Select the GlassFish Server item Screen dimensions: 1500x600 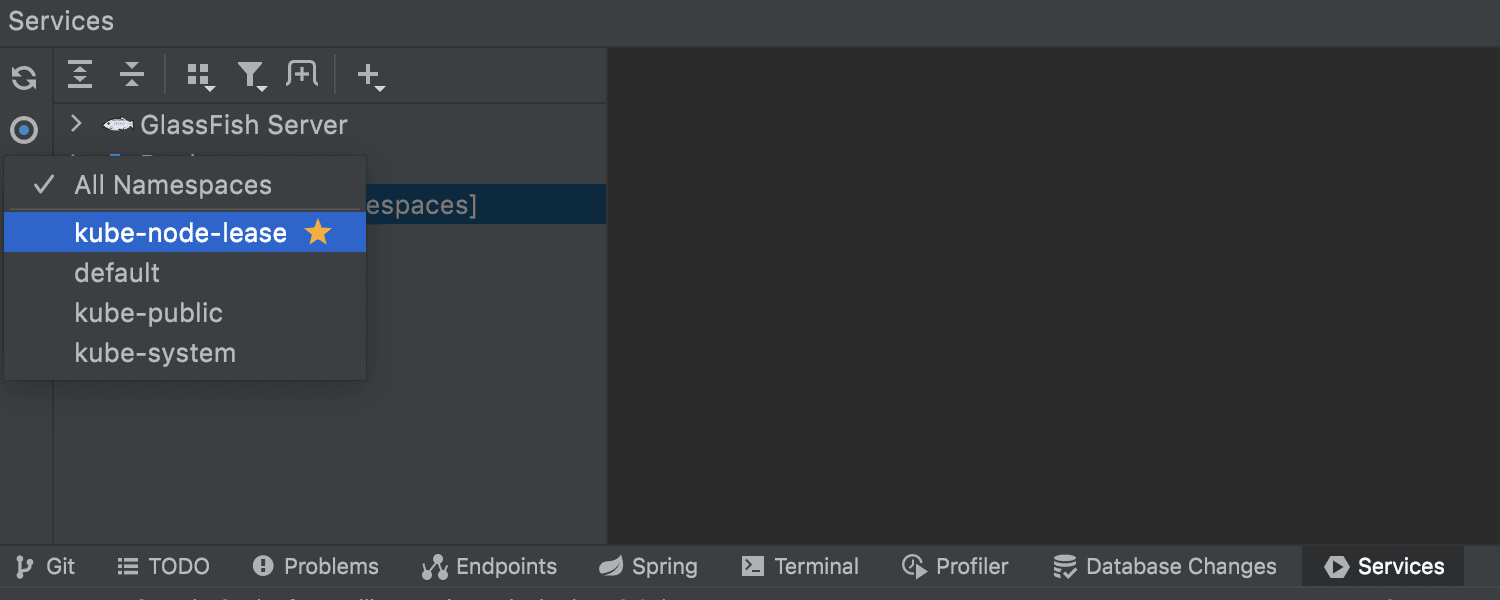click(x=244, y=125)
